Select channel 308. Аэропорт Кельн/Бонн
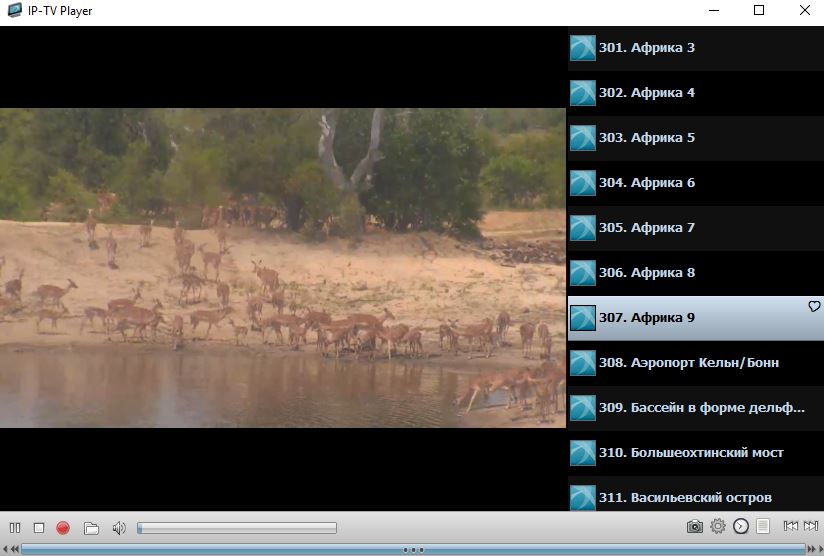This screenshot has height=556, width=824. pos(696,363)
